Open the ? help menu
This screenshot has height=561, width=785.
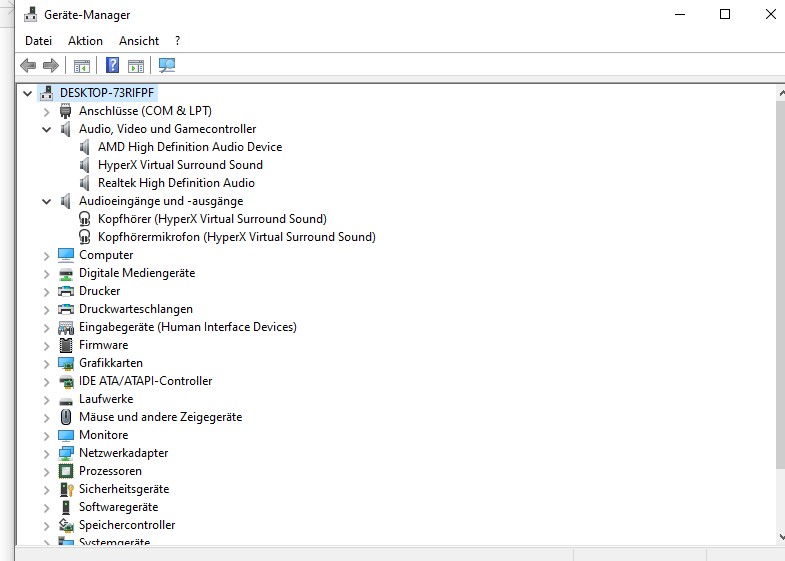(x=177, y=41)
